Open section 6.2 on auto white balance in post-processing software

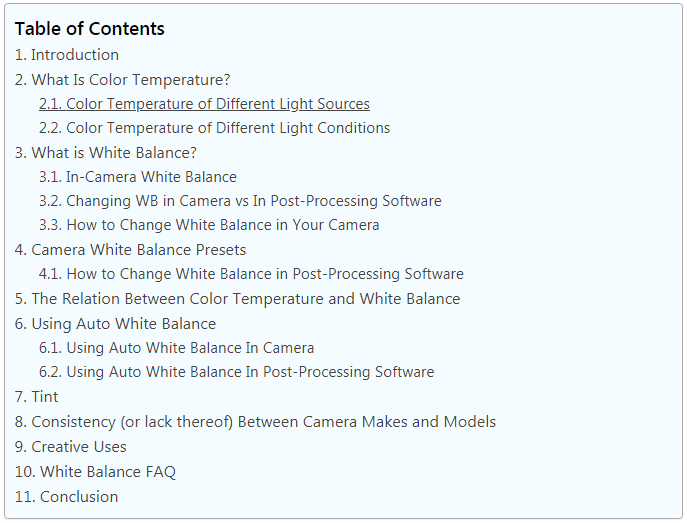pyautogui.click(x=237, y=372)
